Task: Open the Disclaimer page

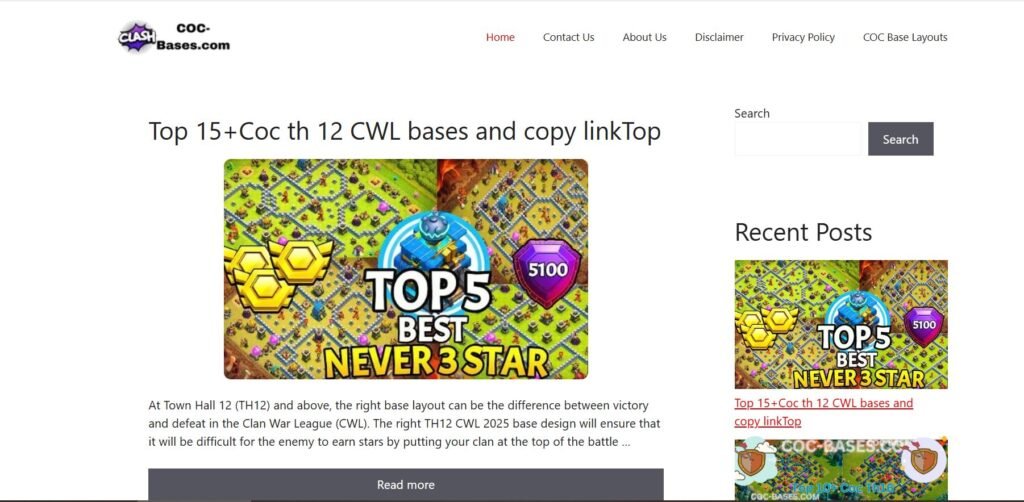Action: [719, 37]
